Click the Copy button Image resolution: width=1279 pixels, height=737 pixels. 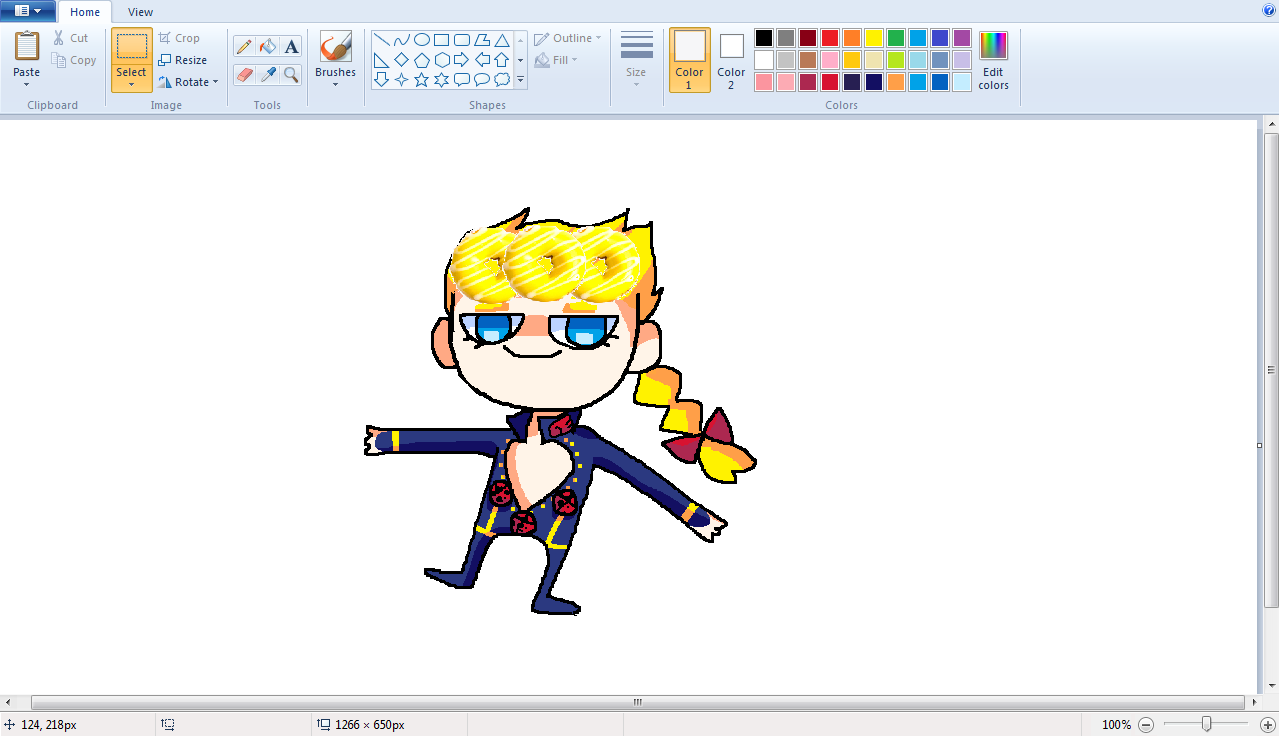pos(74,60)
